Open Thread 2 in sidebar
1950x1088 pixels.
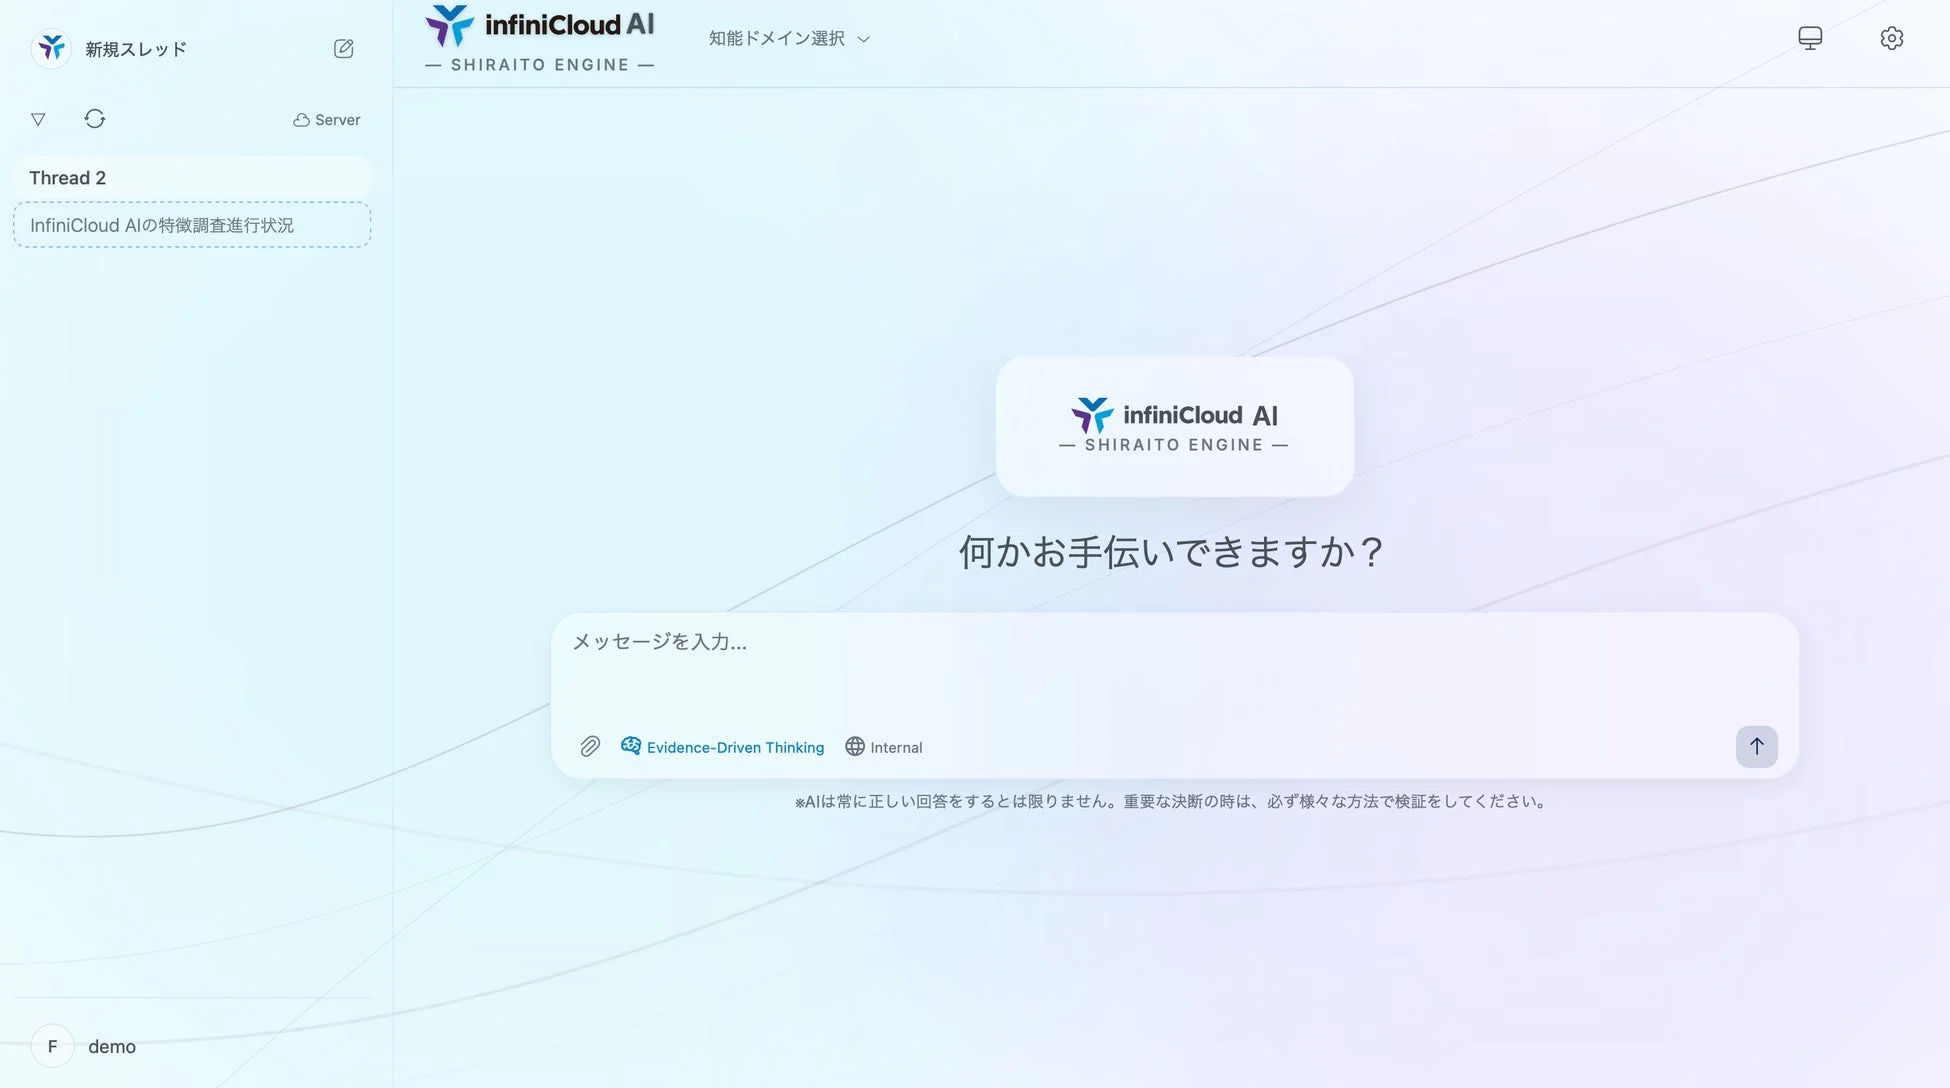[x=192, y=178]
